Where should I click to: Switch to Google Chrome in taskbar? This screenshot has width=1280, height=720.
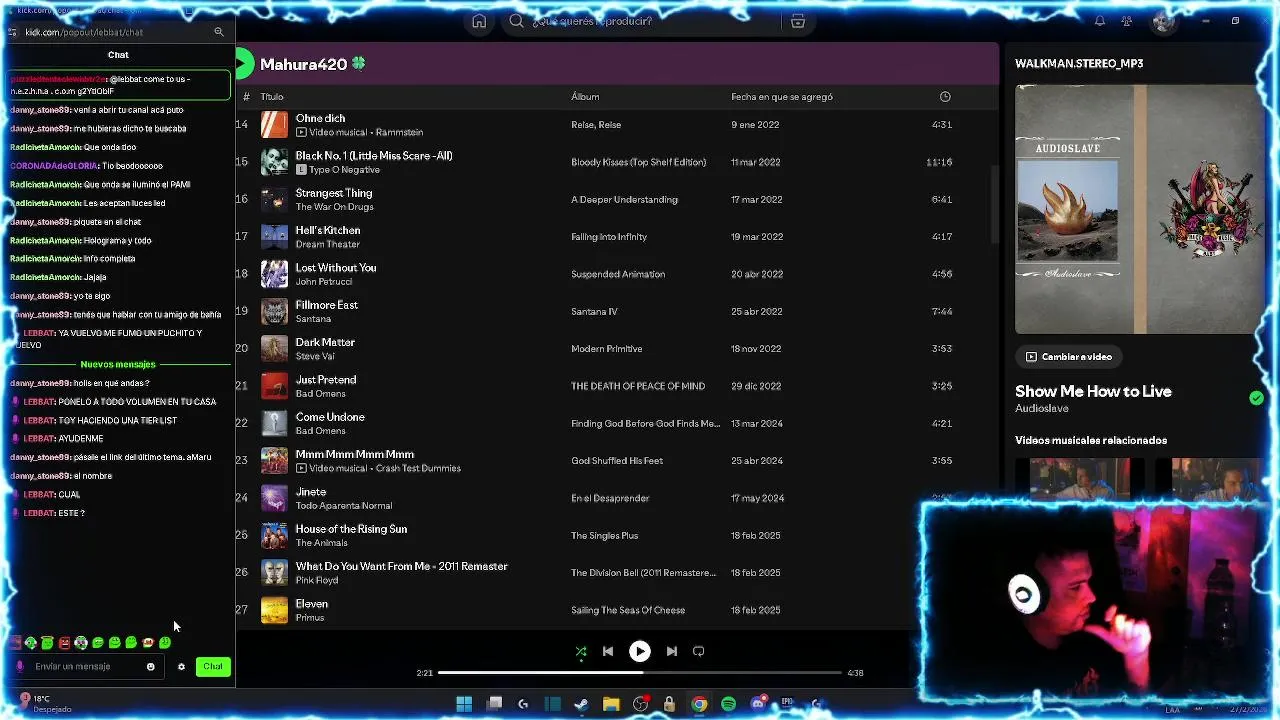click(x=699, y=704)
